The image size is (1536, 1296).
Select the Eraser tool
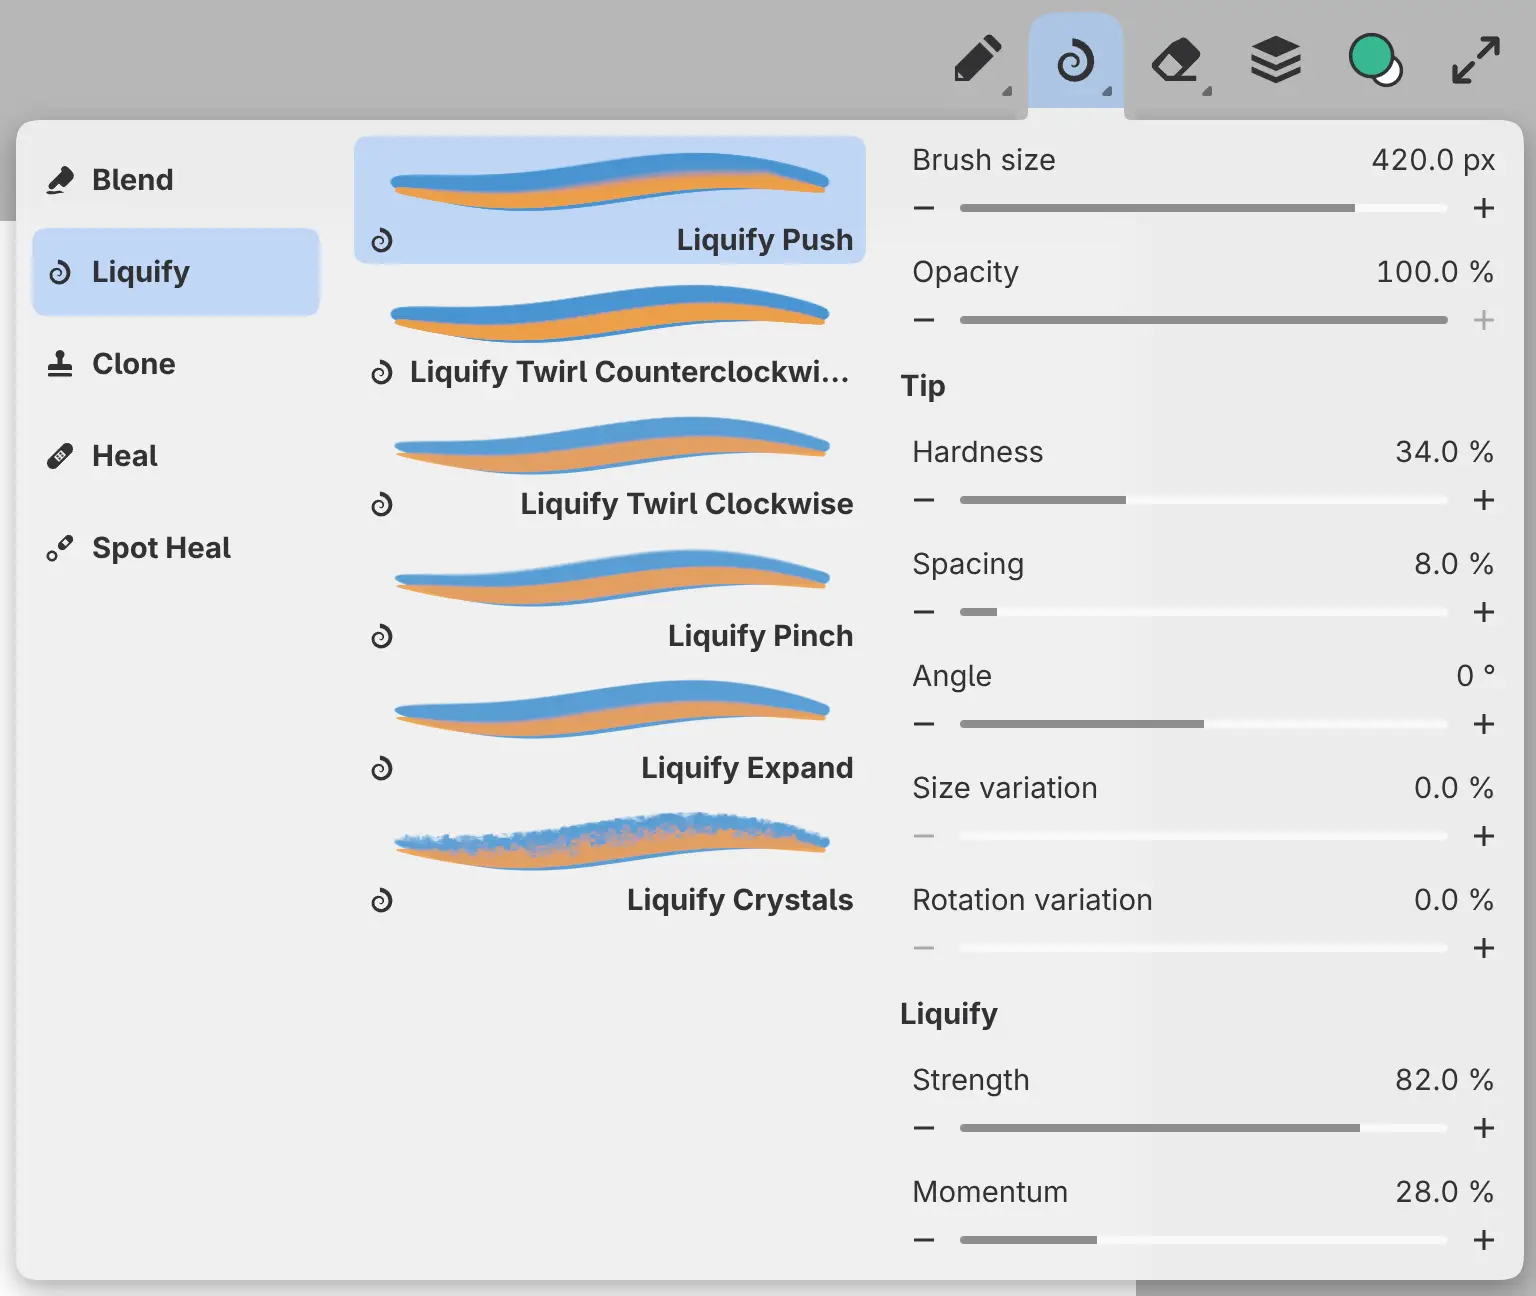click(1176, 61)
